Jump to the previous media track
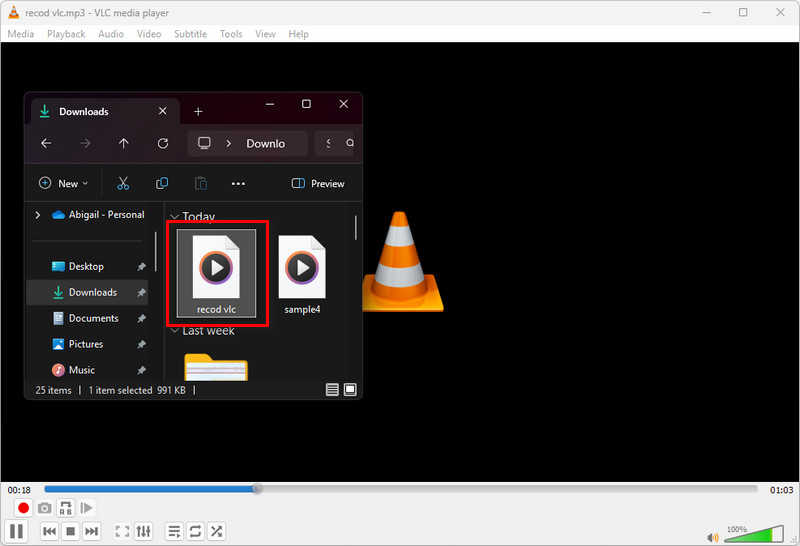This screenshot has width=800, height=546. [x=49, y=531]
